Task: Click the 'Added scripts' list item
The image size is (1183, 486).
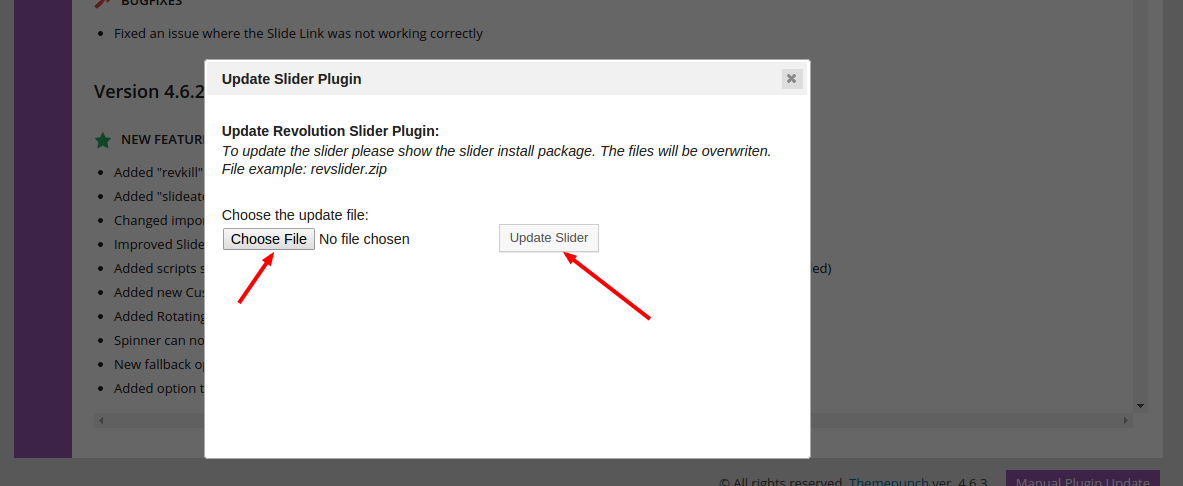Action: tap(159, 269)
